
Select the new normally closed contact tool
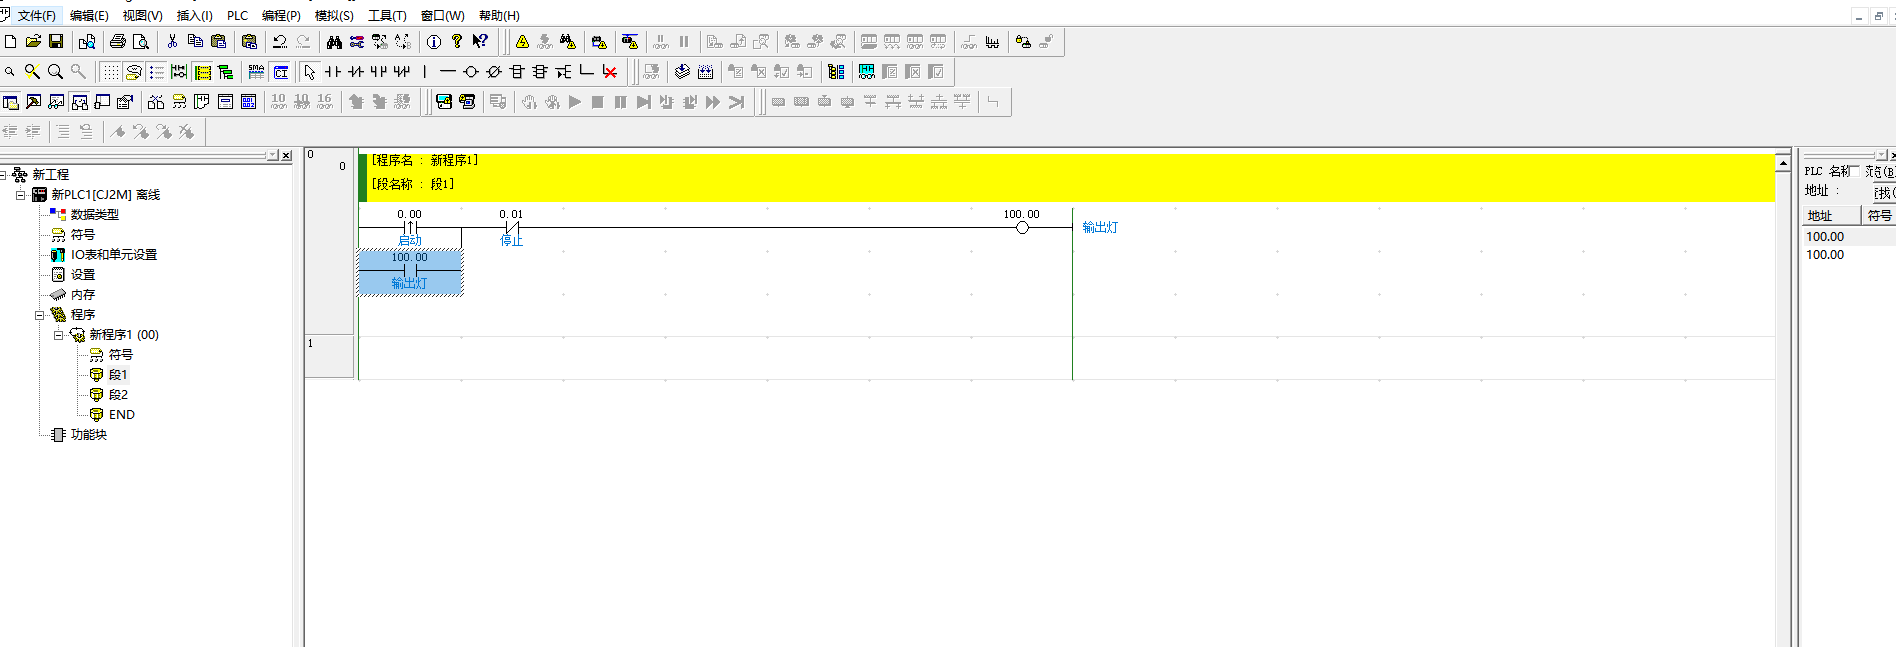point(356,72)
